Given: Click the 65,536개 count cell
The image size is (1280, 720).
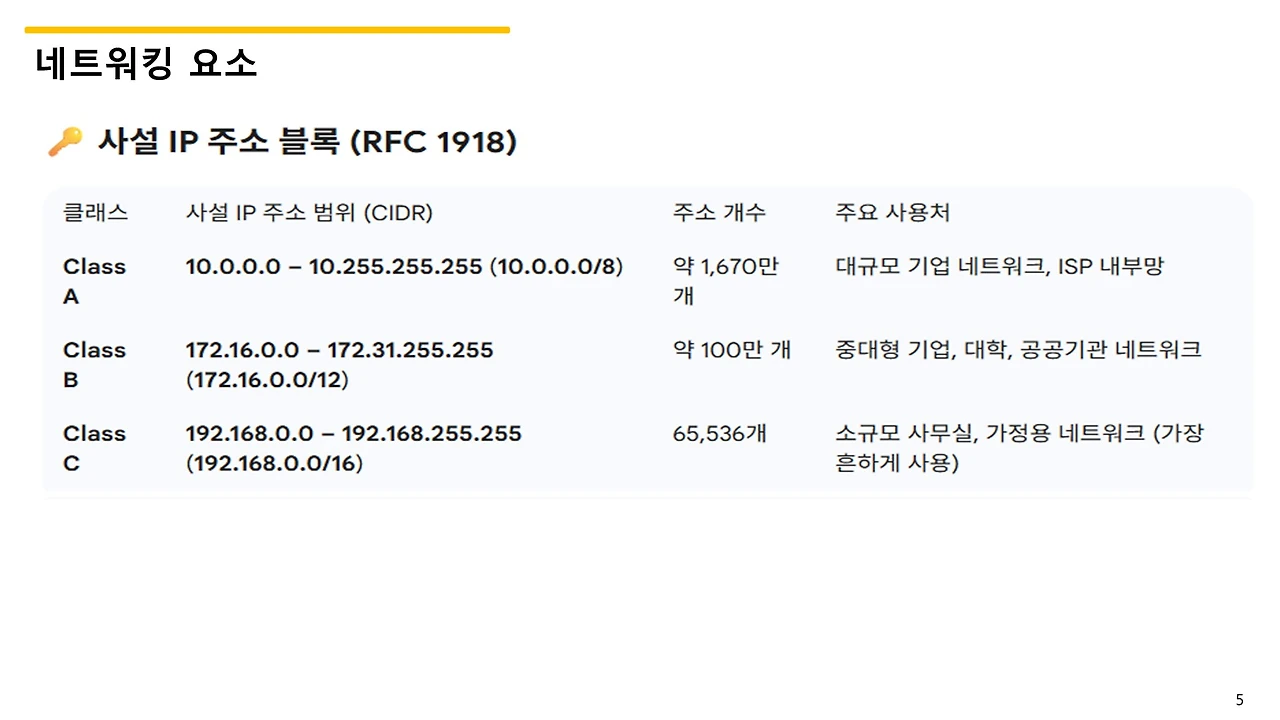Looking at the screenshot, I should [720, 434].
